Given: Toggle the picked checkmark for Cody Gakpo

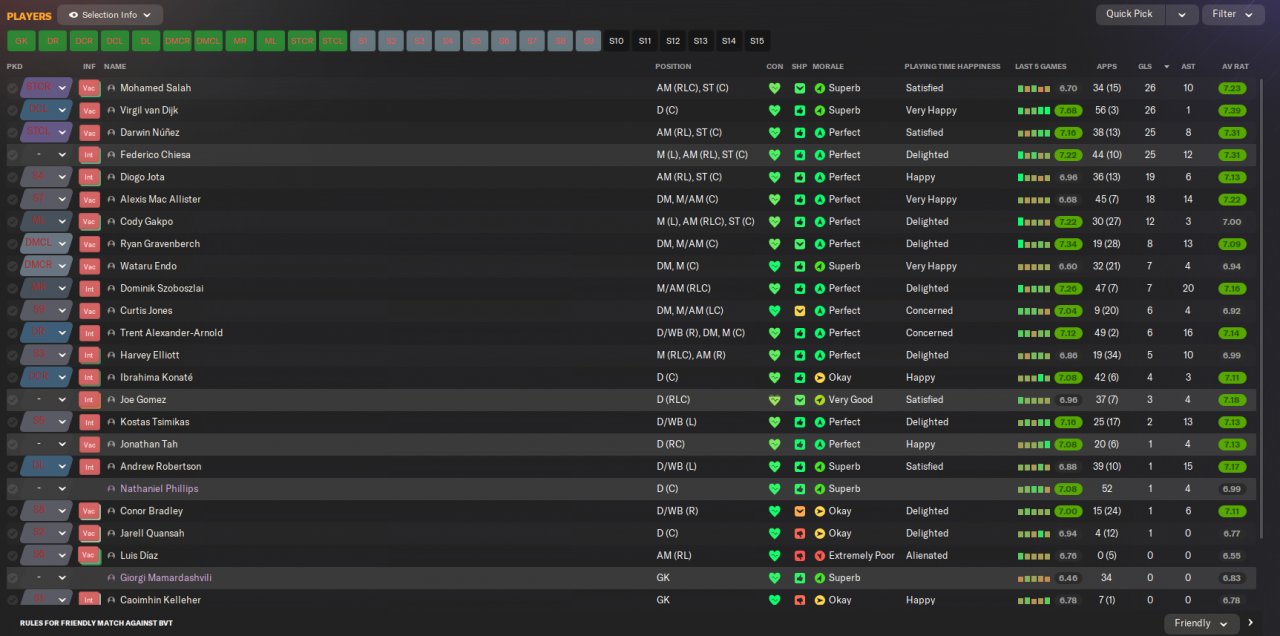Looking at the screenshot, I should 12,222.
